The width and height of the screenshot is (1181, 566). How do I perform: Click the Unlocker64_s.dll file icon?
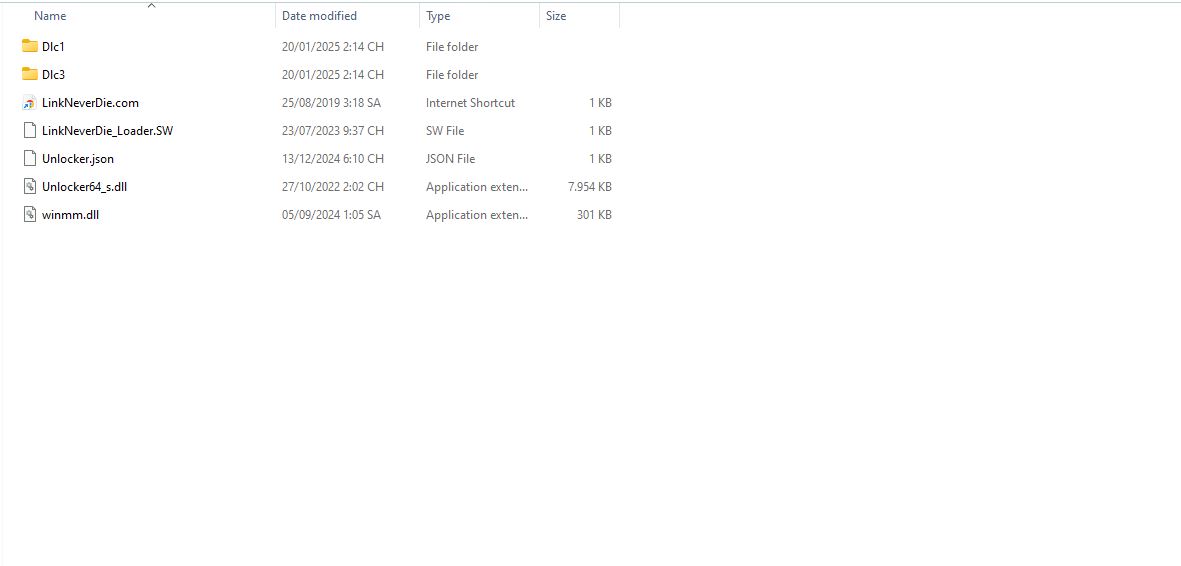tap(29, 186)
